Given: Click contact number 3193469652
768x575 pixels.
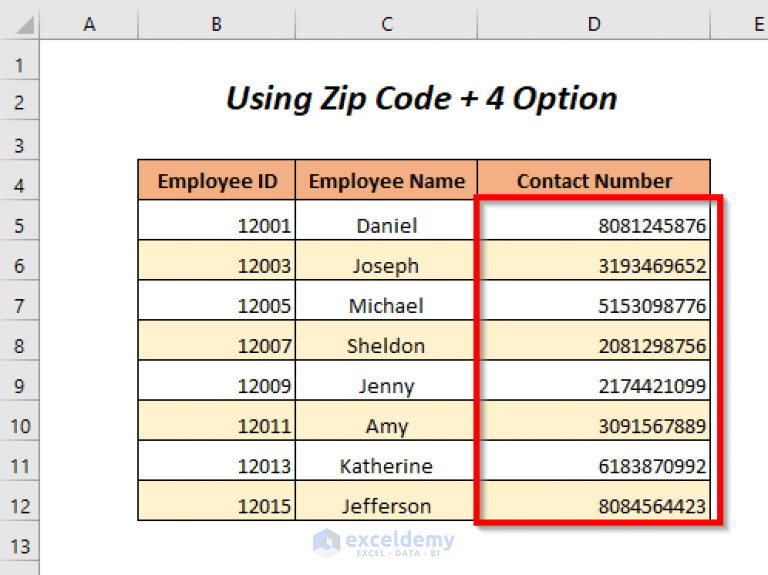Looking at the screenshot, I should tap(594, 260).
